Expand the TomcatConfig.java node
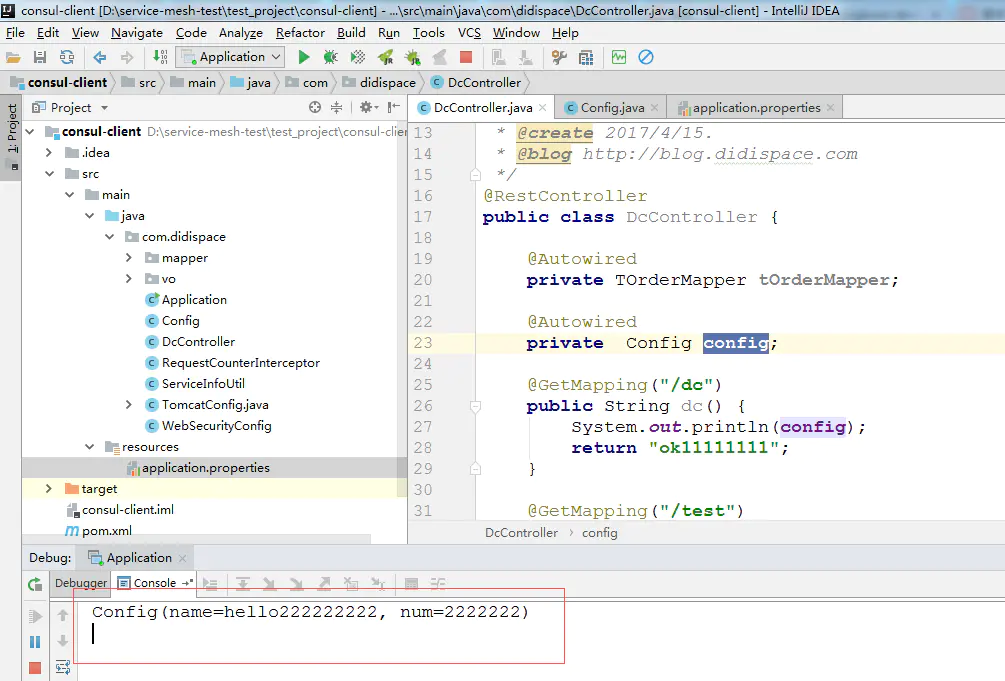This screenshot has height=681, width=1005. [x=129, y=405]
